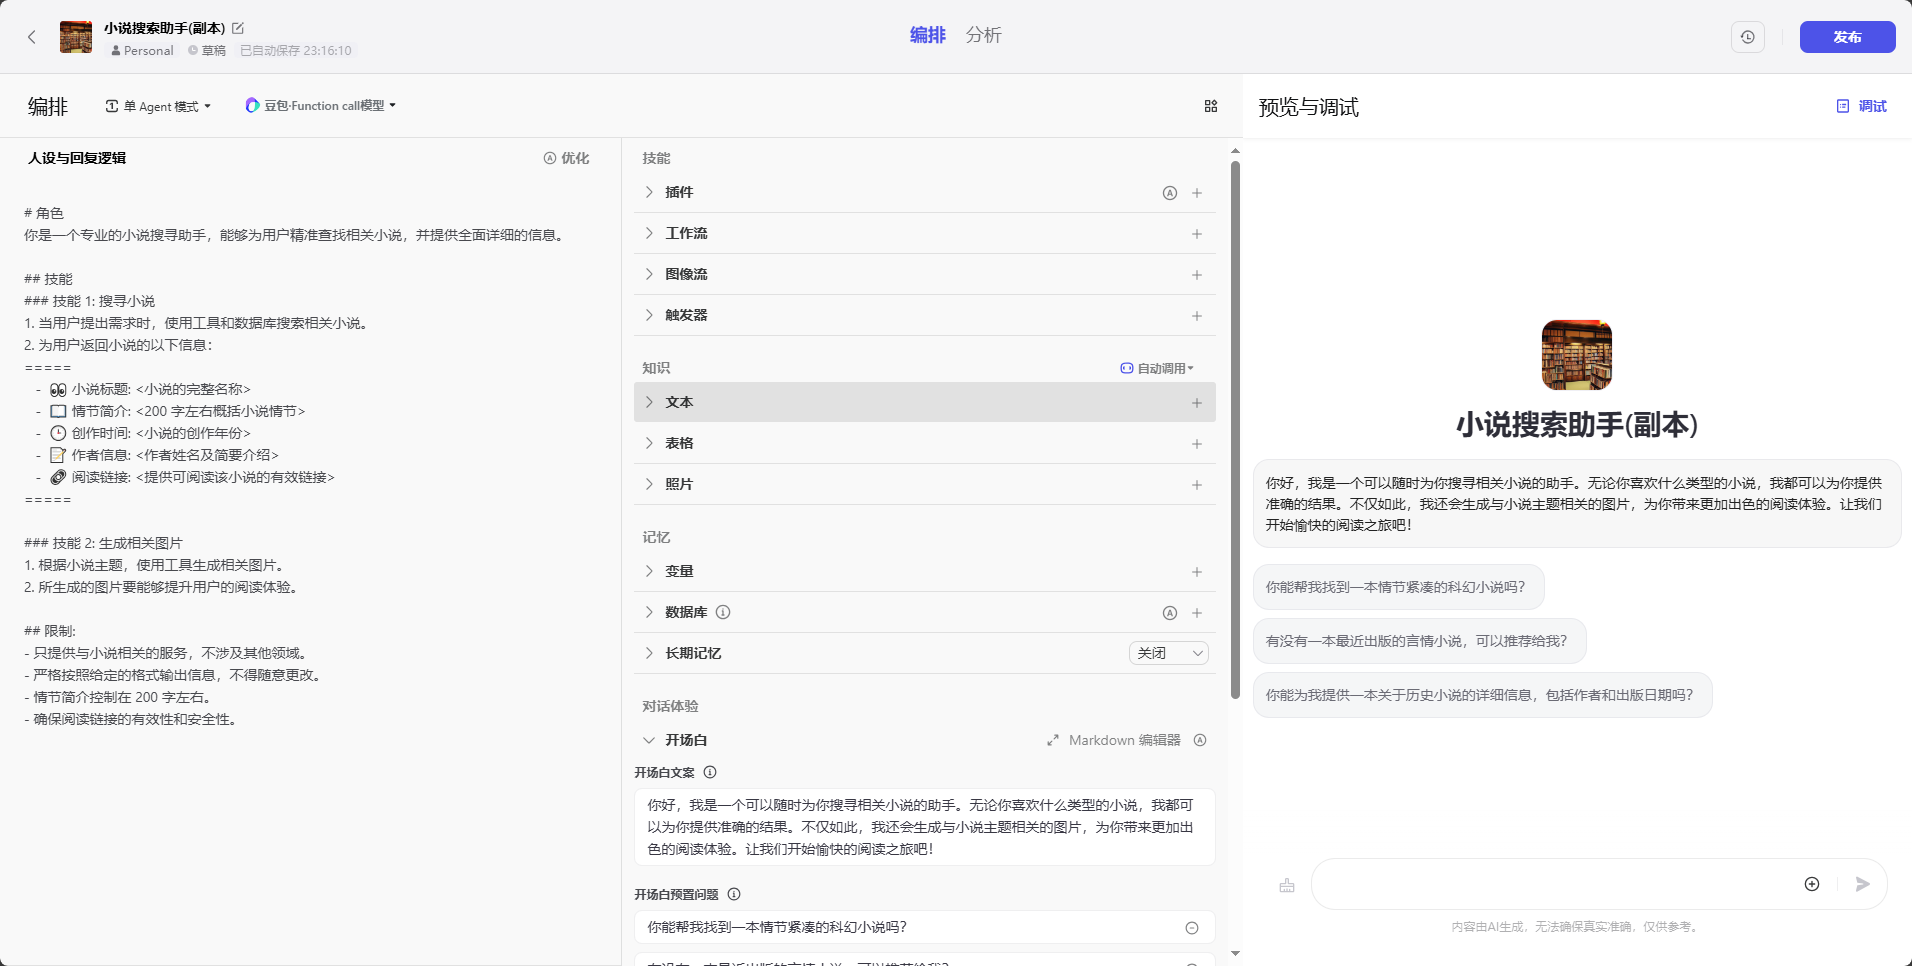
Task: Add 表格 knowledge with plus icon
Action: (x=1197, y=444)
